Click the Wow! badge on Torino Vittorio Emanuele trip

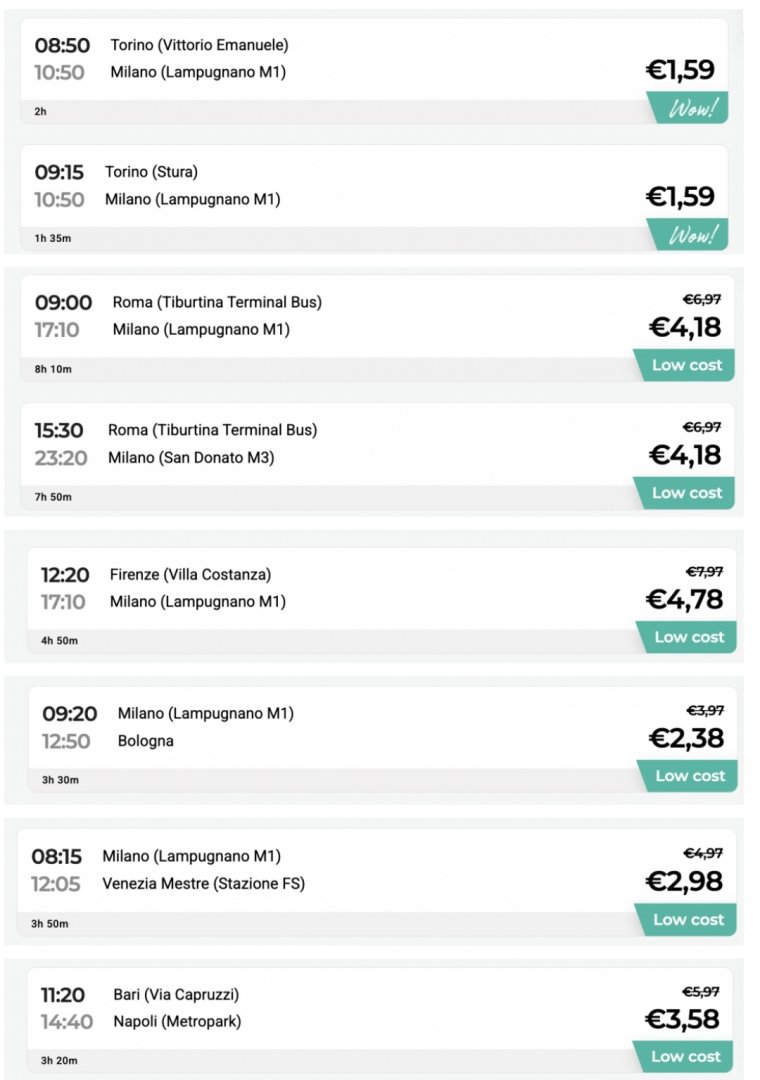(688, 108)
